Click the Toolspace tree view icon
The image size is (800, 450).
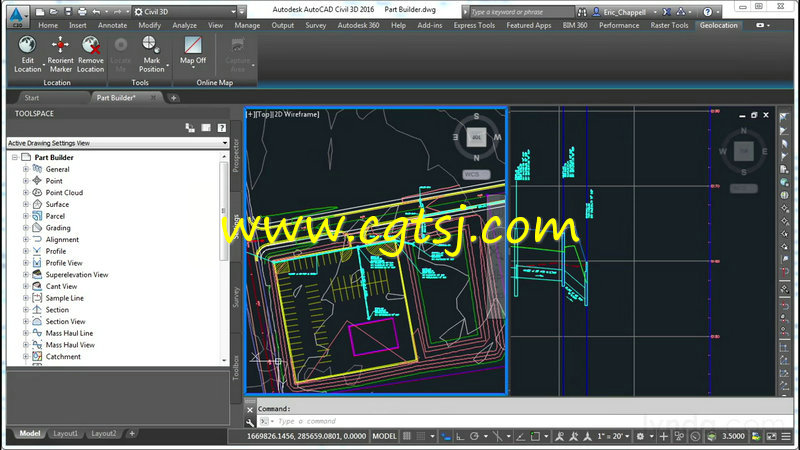[x=190, y=128]
